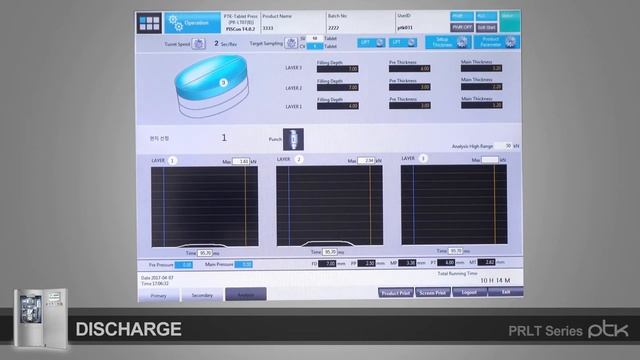Image resolution: width=640 pixels, height=360 pixels.
Task: Click the green status button in header
Action: coord(510,22)
